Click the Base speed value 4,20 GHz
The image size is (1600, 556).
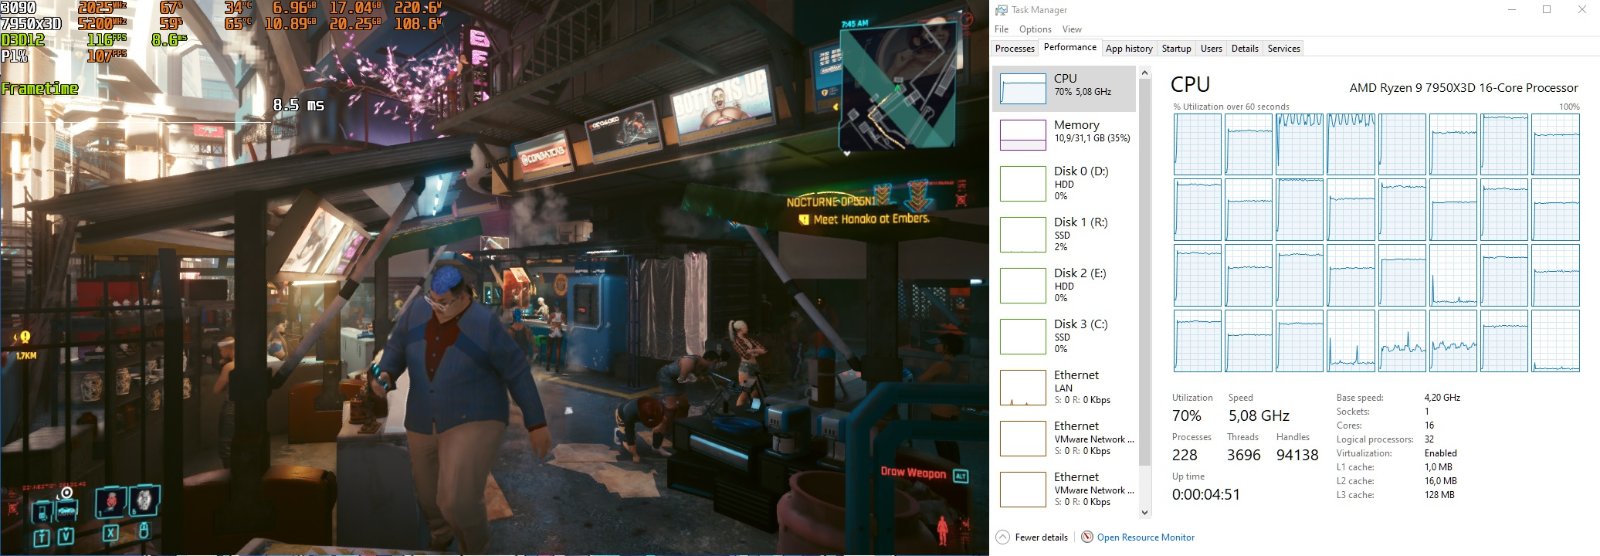(x=1442, y=398)
